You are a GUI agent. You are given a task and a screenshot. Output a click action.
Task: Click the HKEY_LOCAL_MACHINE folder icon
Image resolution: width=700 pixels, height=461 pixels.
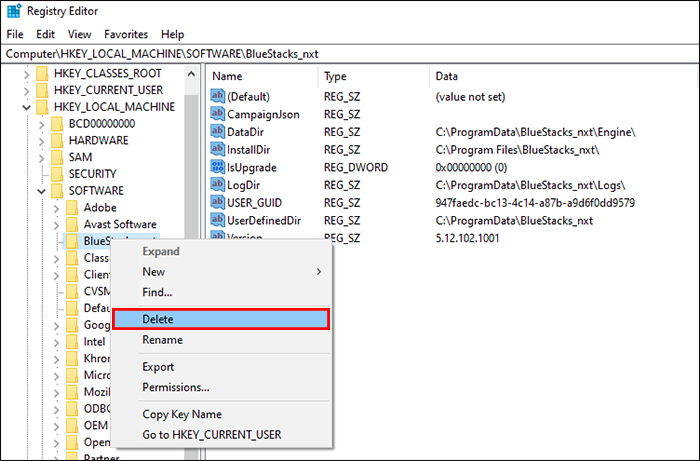tap(42, 107)
